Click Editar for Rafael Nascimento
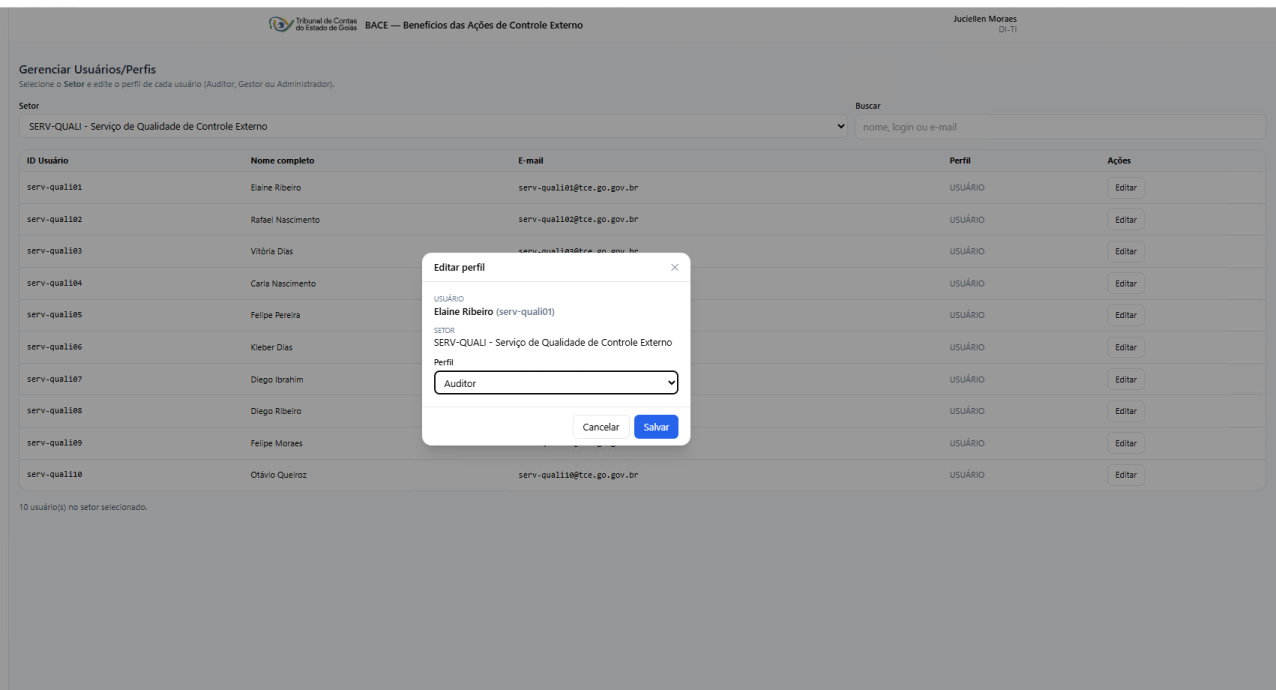 coord(1125,220)
